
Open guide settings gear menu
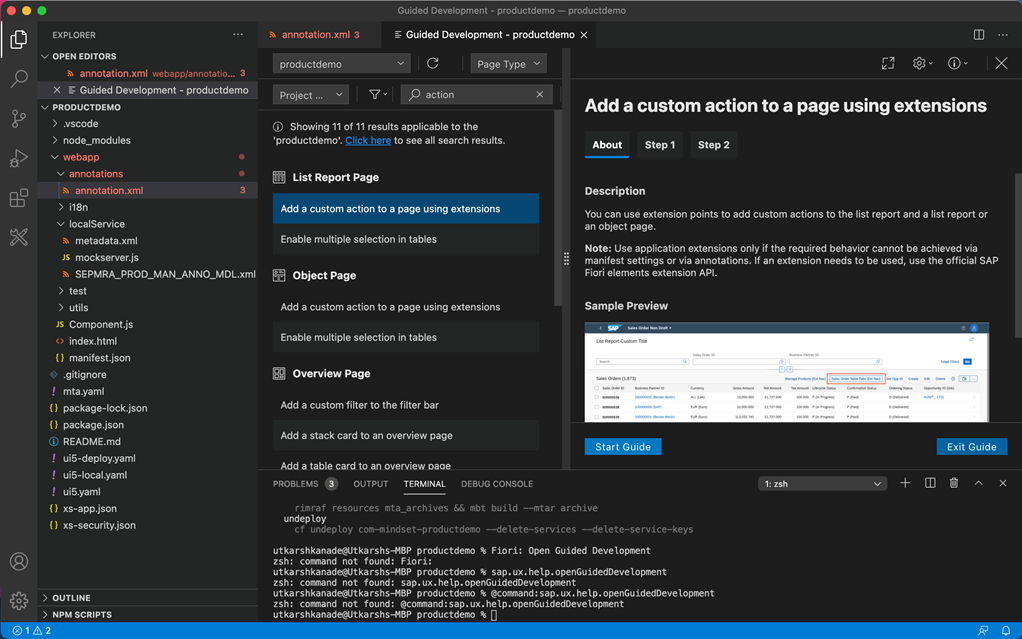[922, 63]
